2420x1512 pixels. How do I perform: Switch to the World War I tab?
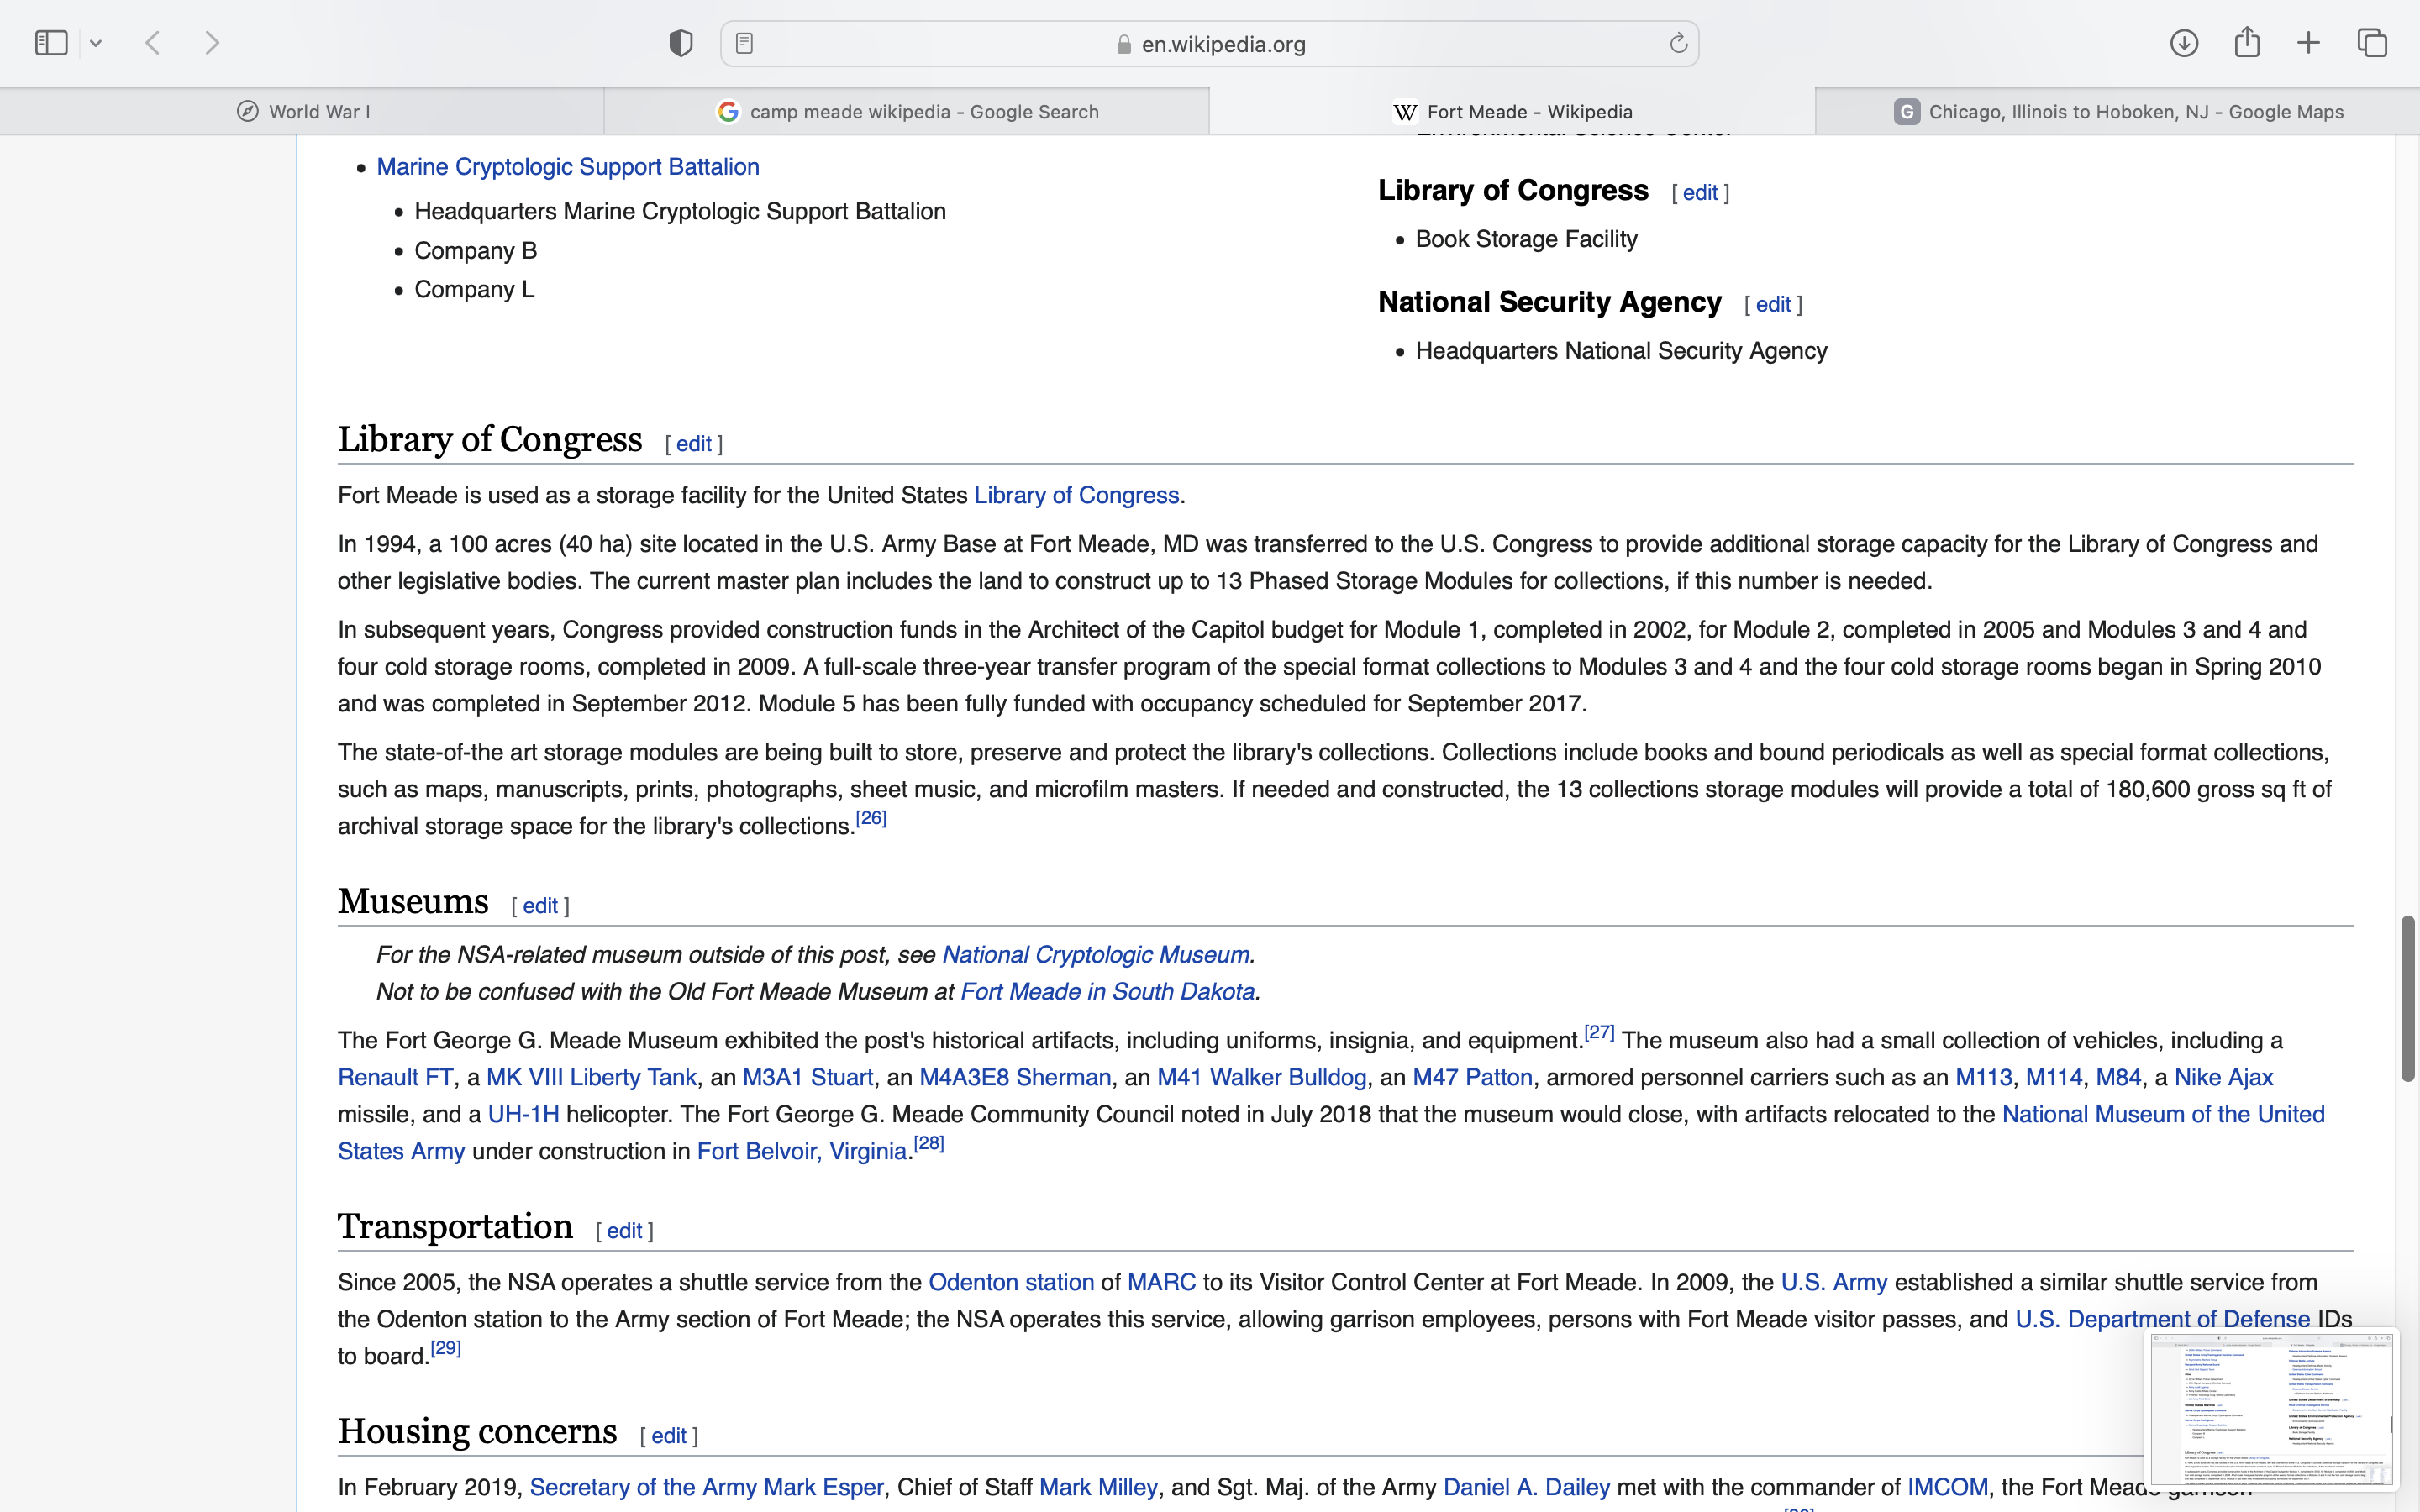pyautogui.click(x=302, y=112)
